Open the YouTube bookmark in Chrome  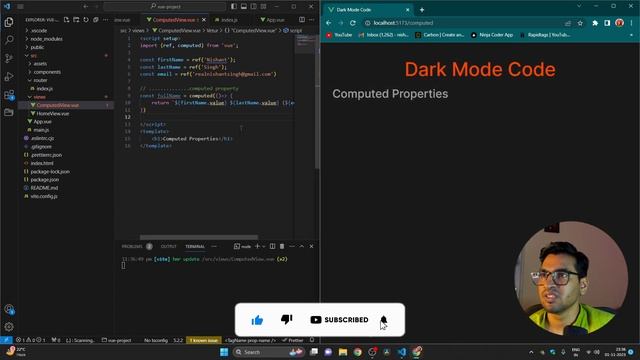(339, 35)
